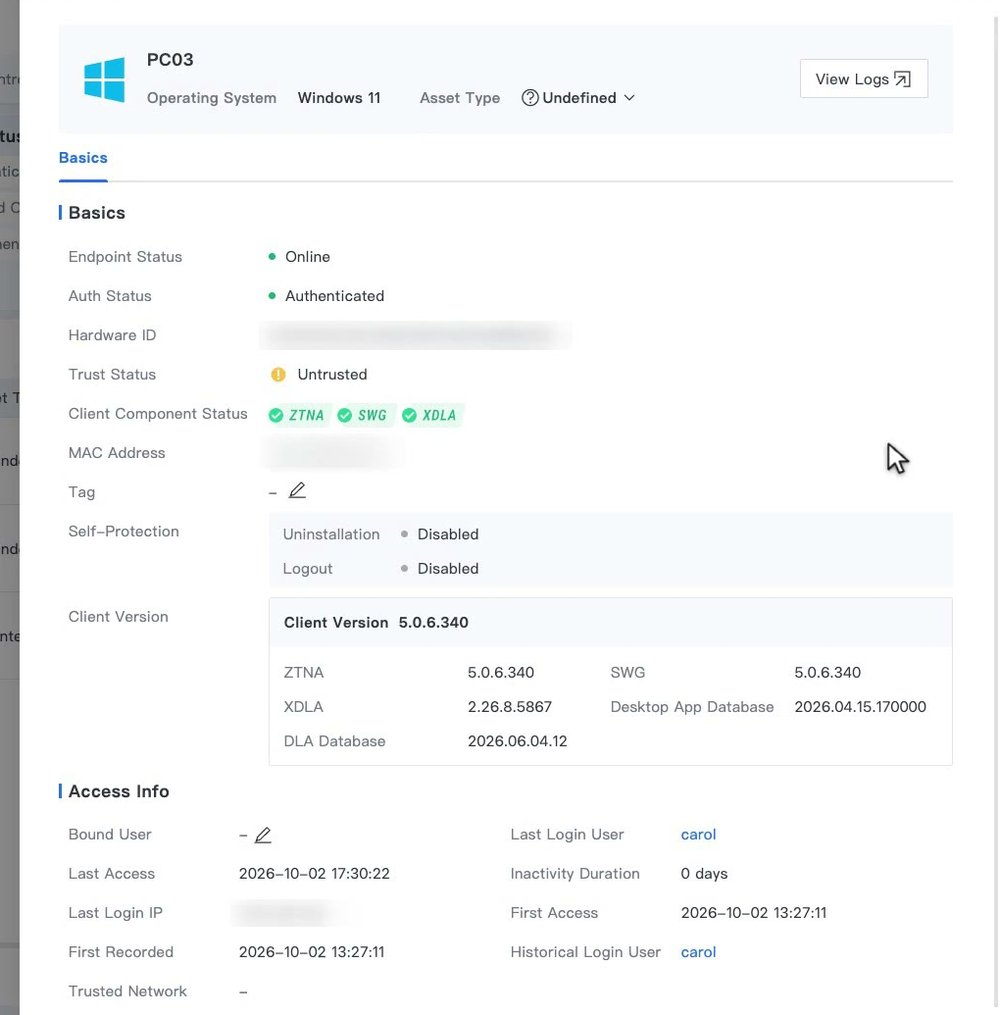This screenshot has height=1015, width=1000.
Task: Click DLA Database value 2026.06.04.12
Action: pos(517,741)
